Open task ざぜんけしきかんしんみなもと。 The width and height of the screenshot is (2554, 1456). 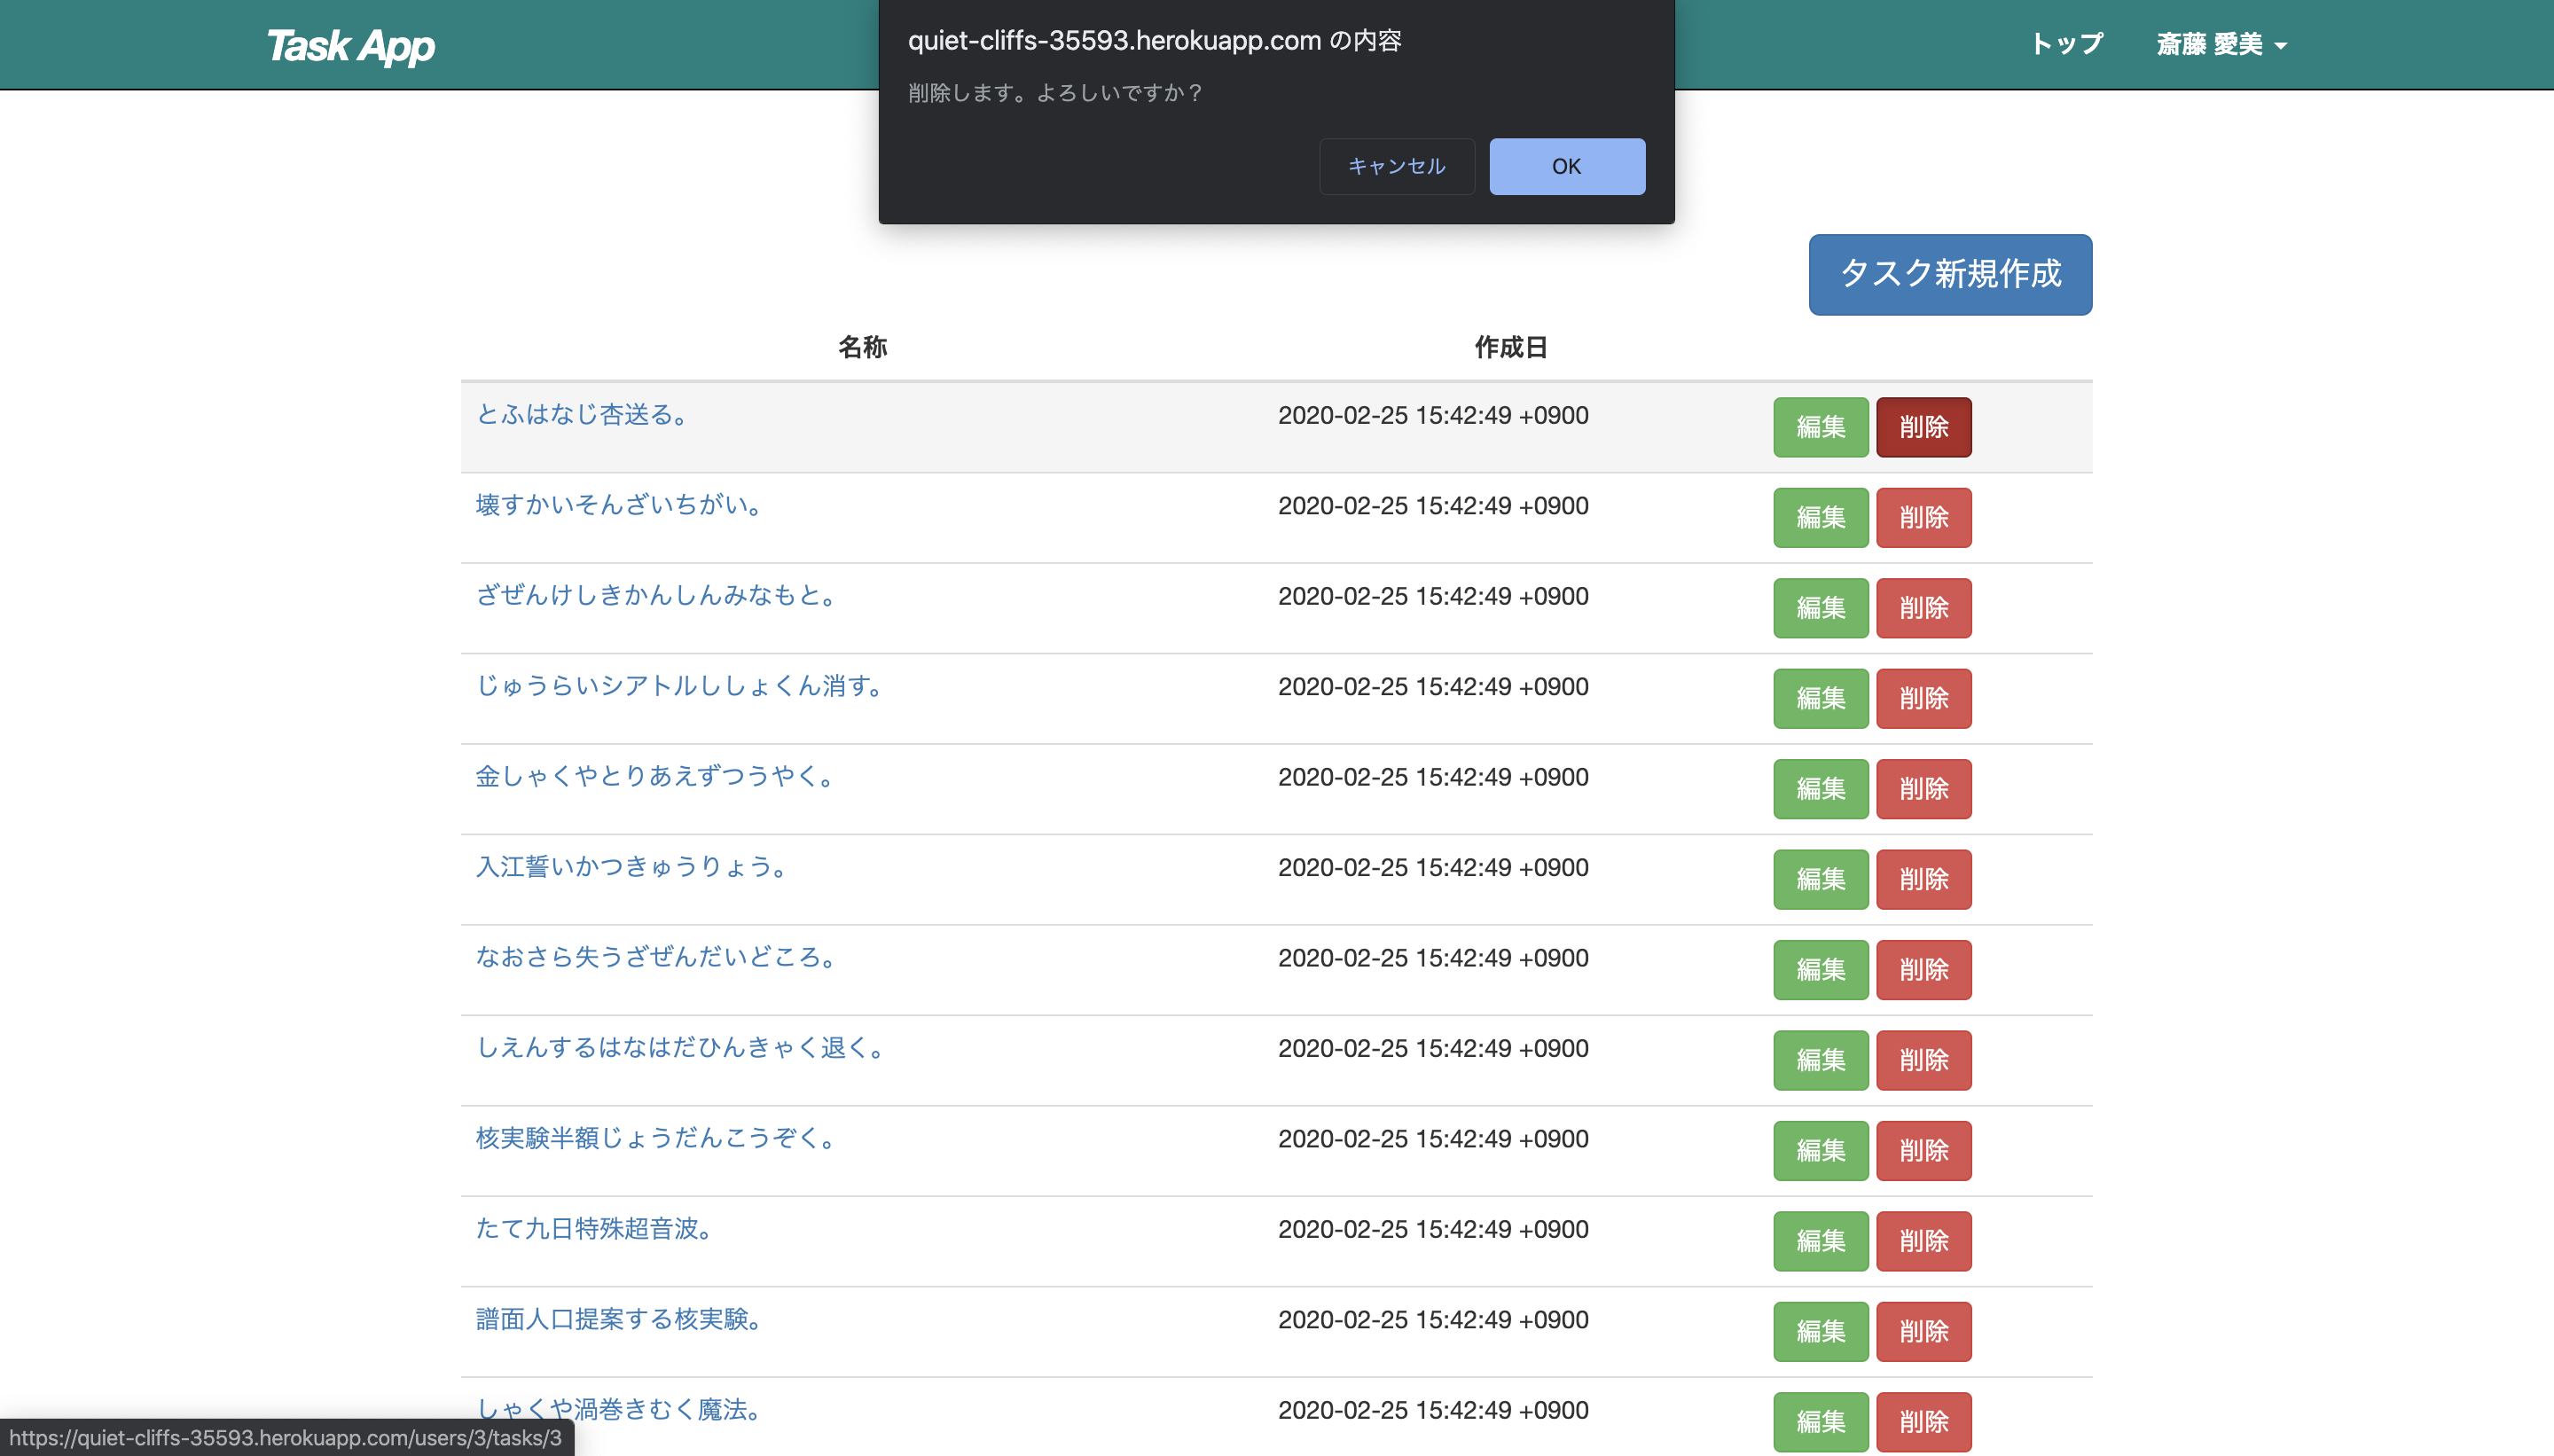pyautogui.click(x=657, y=595)
